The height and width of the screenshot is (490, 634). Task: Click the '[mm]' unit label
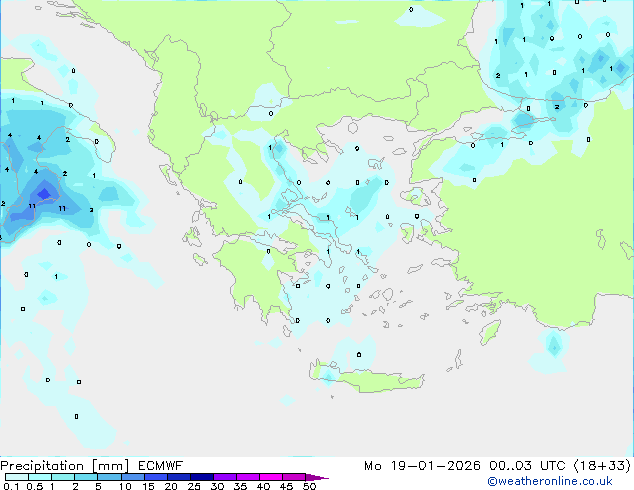[110, 466]
